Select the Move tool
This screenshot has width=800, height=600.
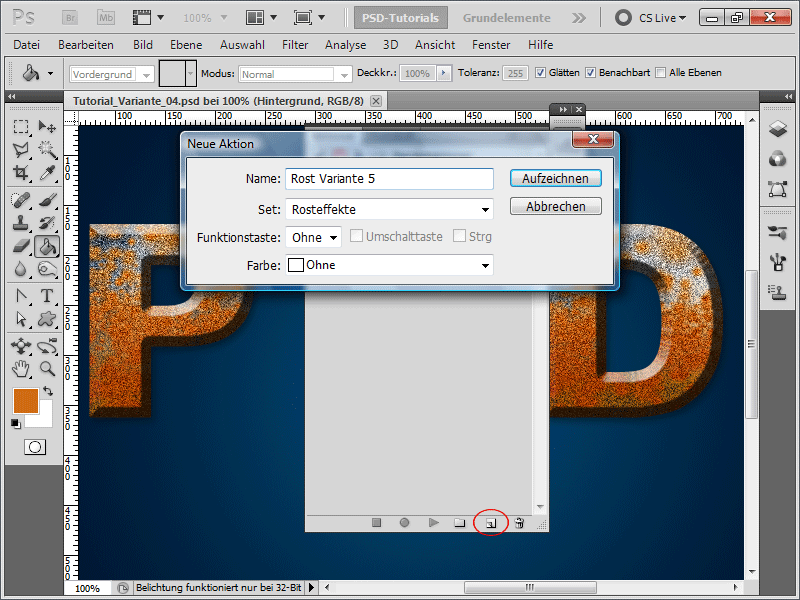click(47, 126)
